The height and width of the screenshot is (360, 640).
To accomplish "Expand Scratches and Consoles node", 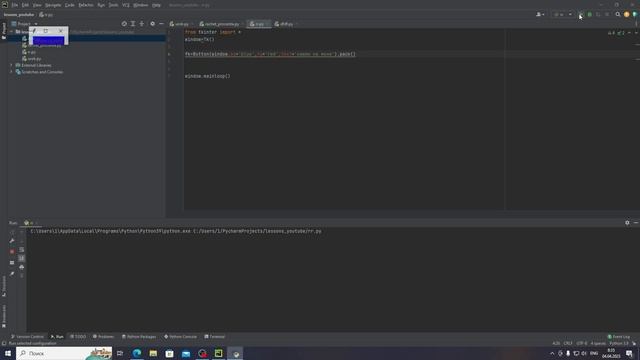I will point(11,72).
